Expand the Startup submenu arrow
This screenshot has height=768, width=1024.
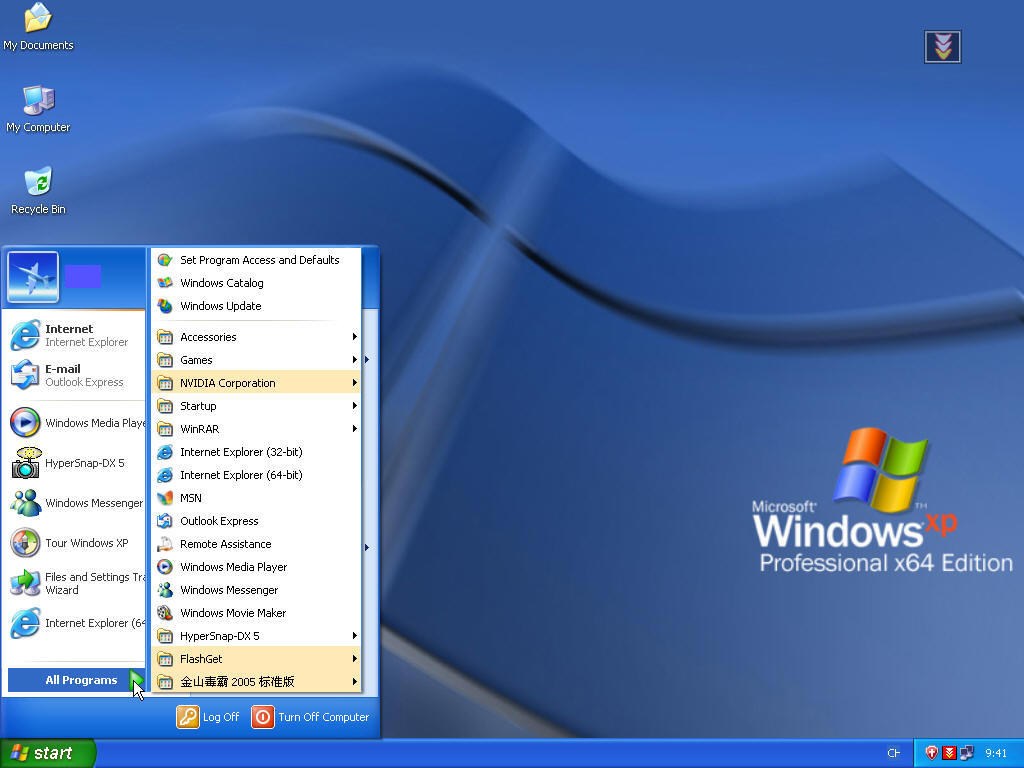pyautogui.click(x=355, y=406)
